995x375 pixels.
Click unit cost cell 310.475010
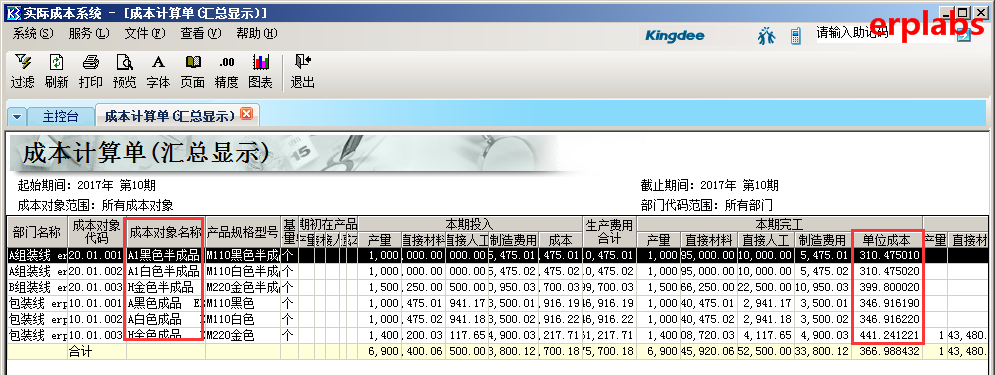(886, 255)
